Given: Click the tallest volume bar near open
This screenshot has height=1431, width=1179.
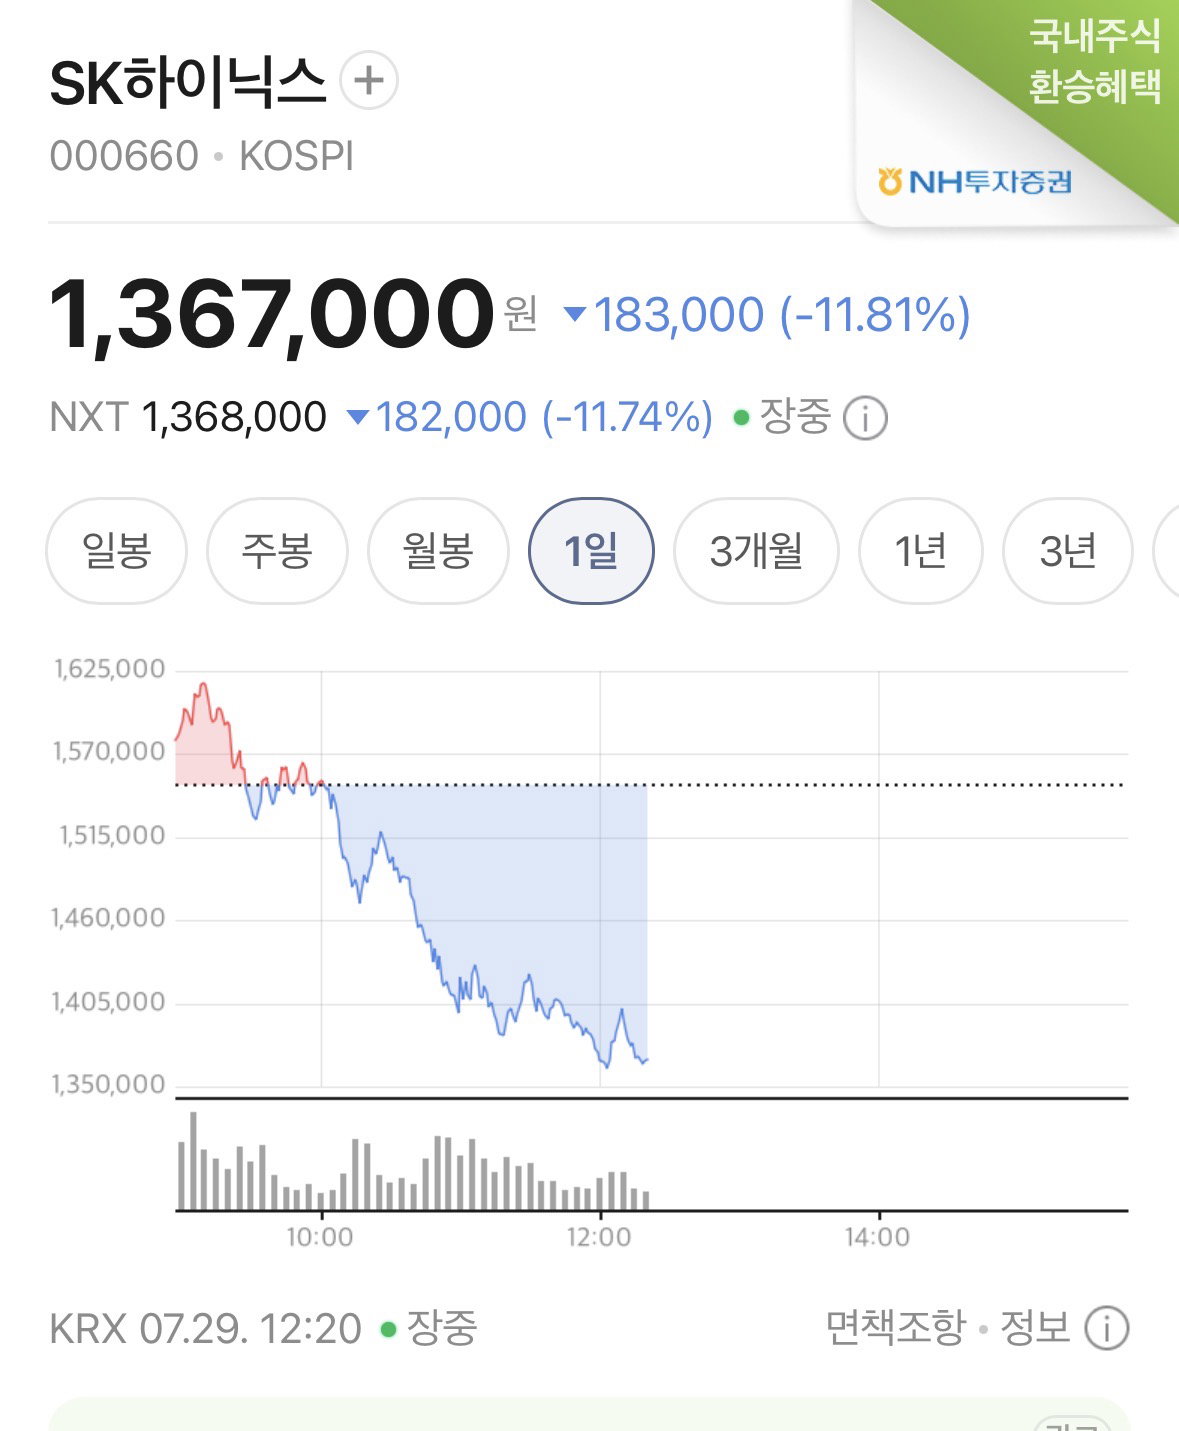Looking at the screenshot, I should [193, 1161].
